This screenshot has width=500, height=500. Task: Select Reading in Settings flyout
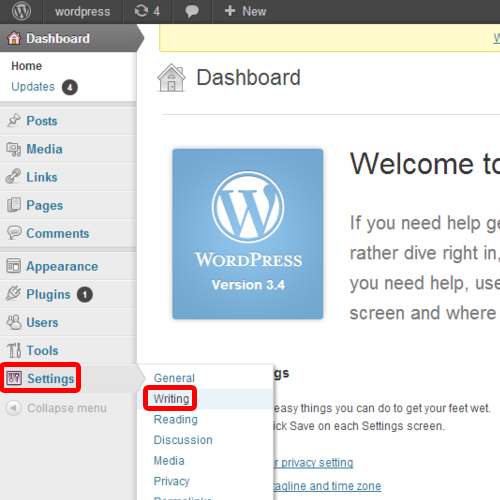pos(176,419)
